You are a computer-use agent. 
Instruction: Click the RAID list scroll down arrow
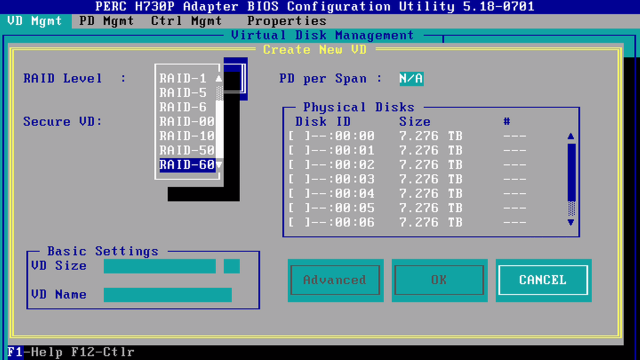[x=219, y=165]
